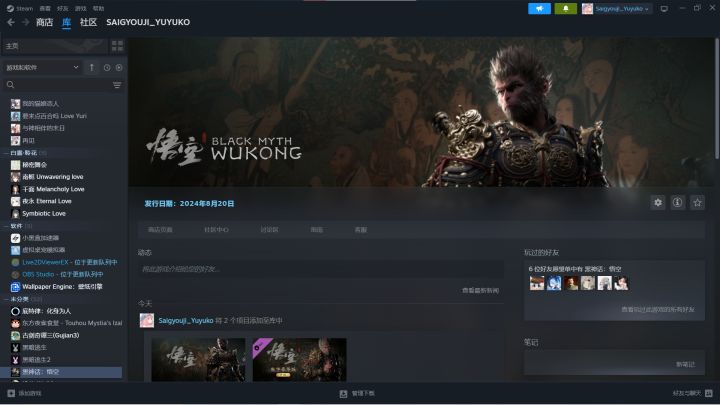720x405 pixels.
Task: Open the 指南 game link
Action: (317, 230)
